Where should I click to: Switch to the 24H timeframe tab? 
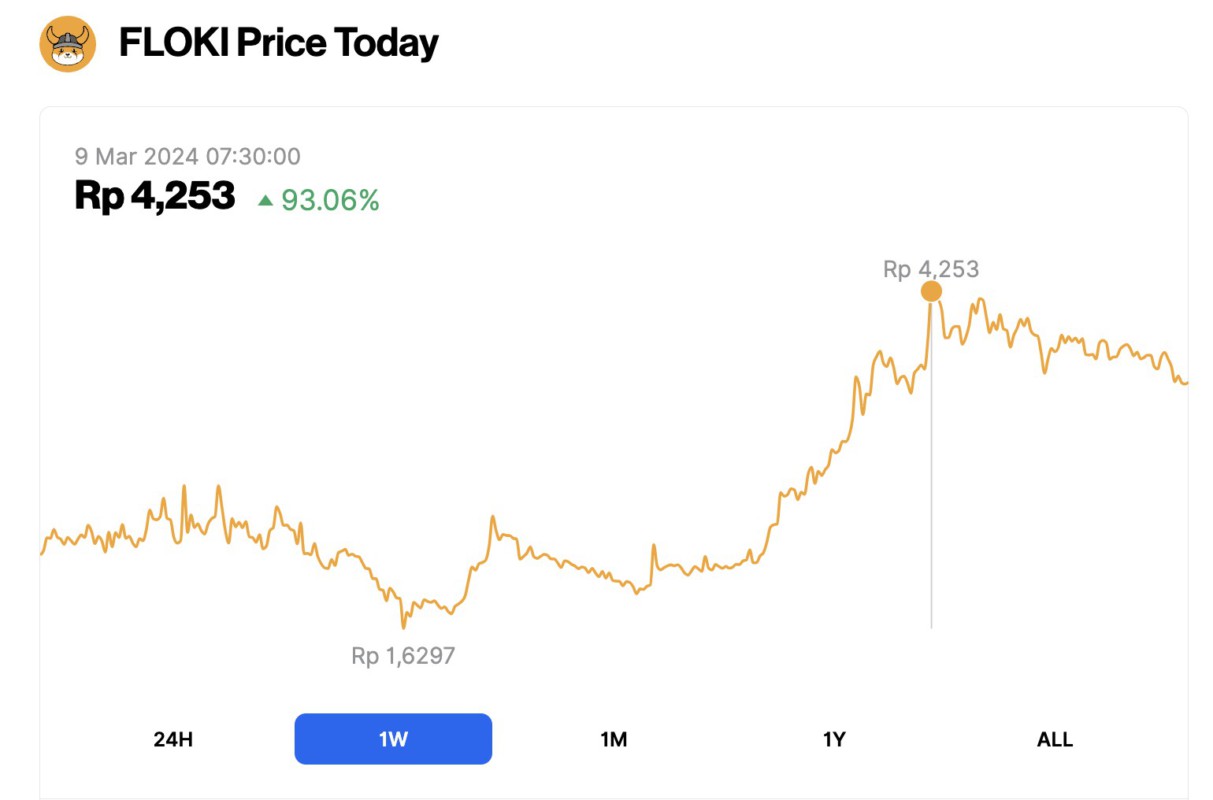pyautogui.click(x=174, y=739)
